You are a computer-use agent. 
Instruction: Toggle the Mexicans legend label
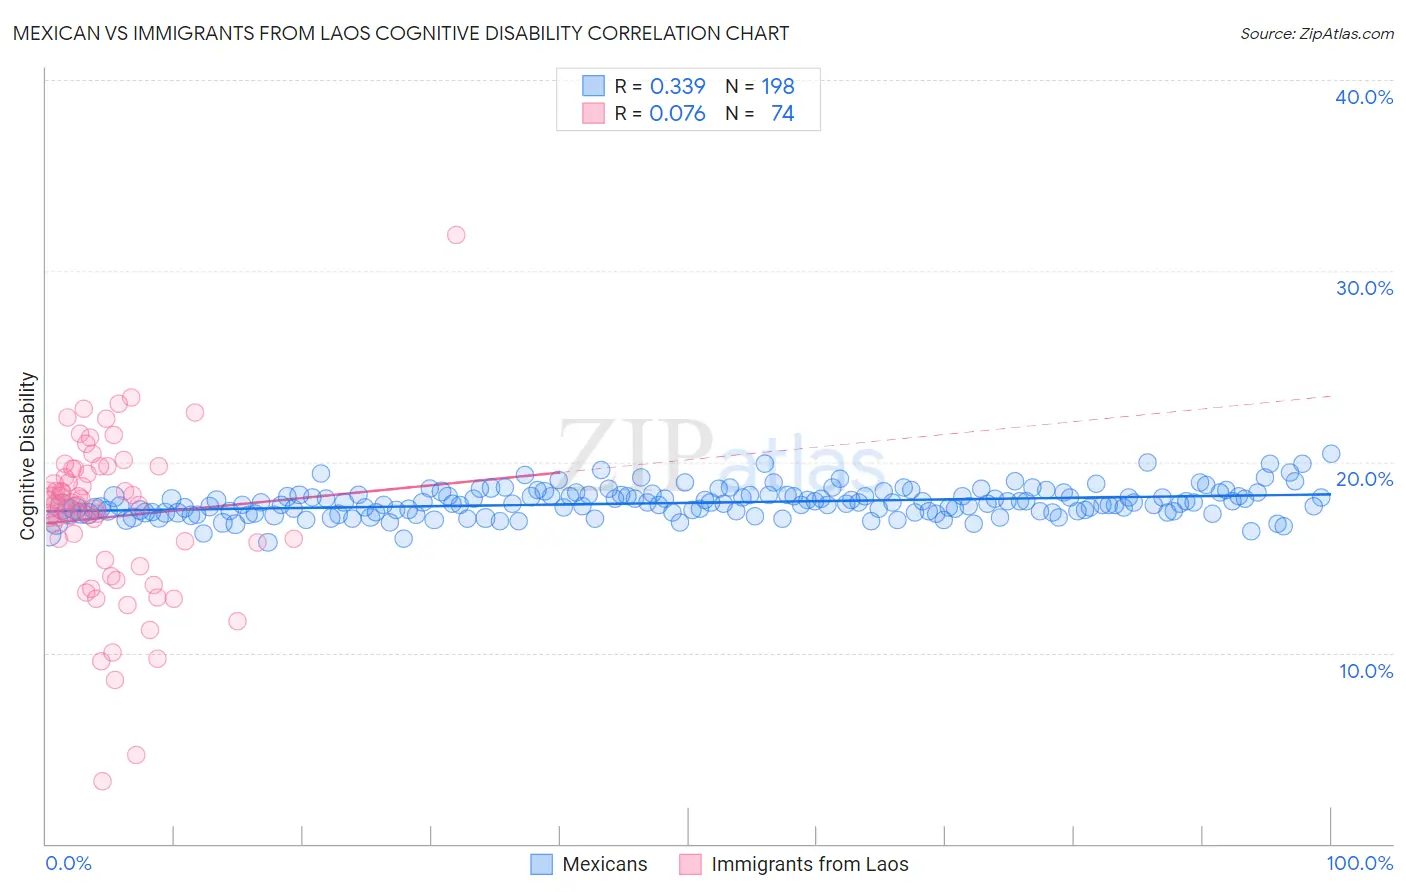point(605,864)
